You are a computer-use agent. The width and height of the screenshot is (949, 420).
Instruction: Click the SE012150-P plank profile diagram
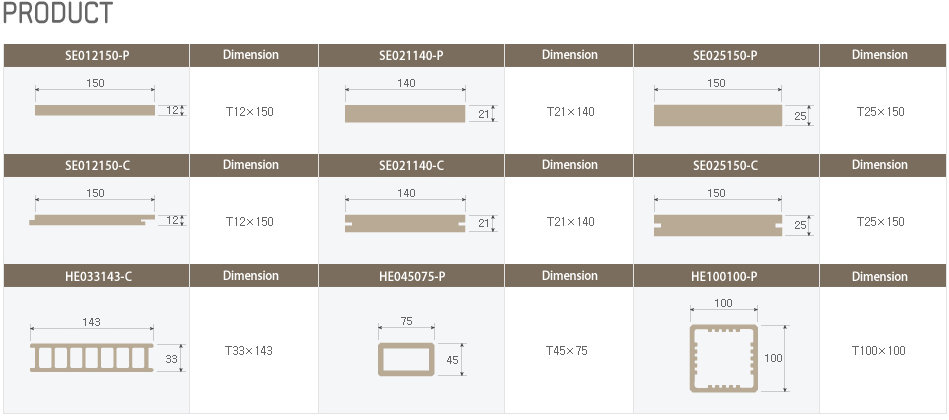[95, 110]
